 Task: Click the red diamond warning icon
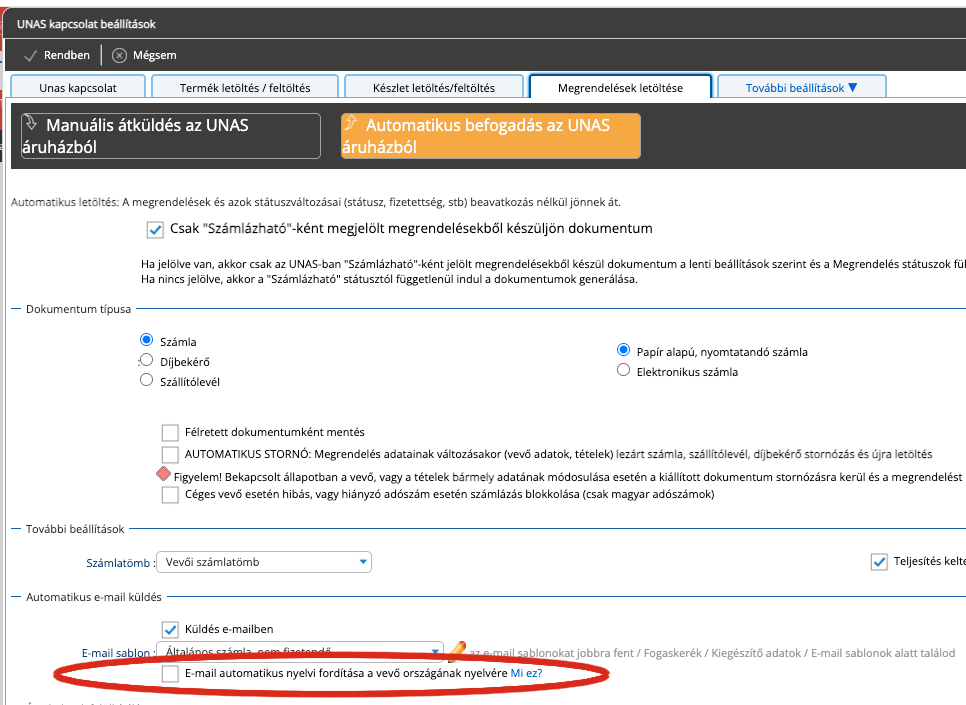(x=164, y=474)
